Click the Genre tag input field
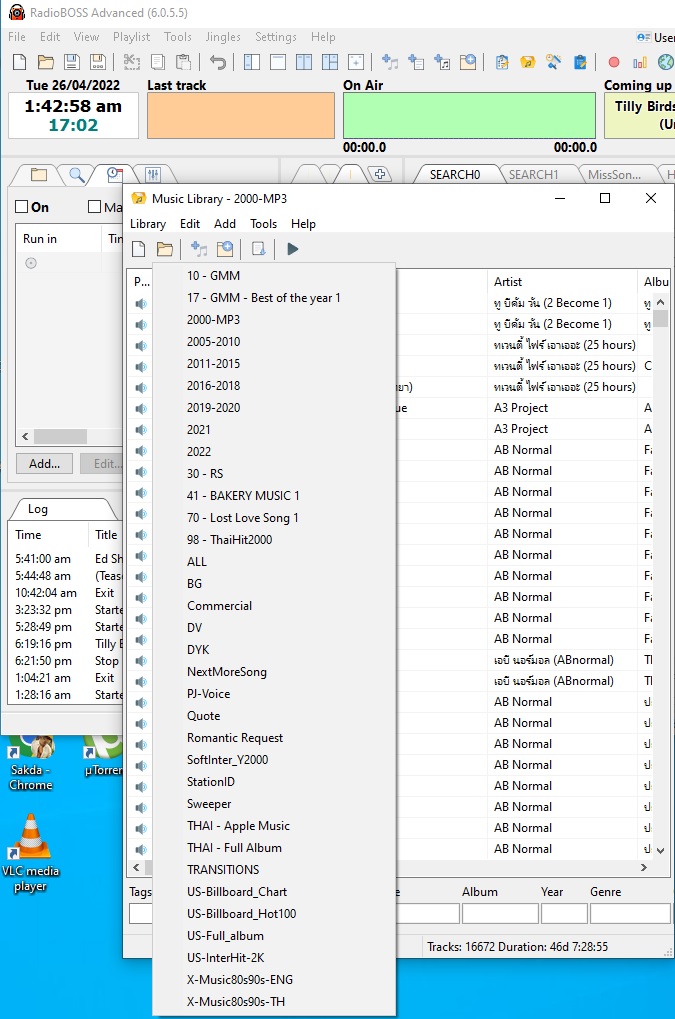 coord(630,913)
